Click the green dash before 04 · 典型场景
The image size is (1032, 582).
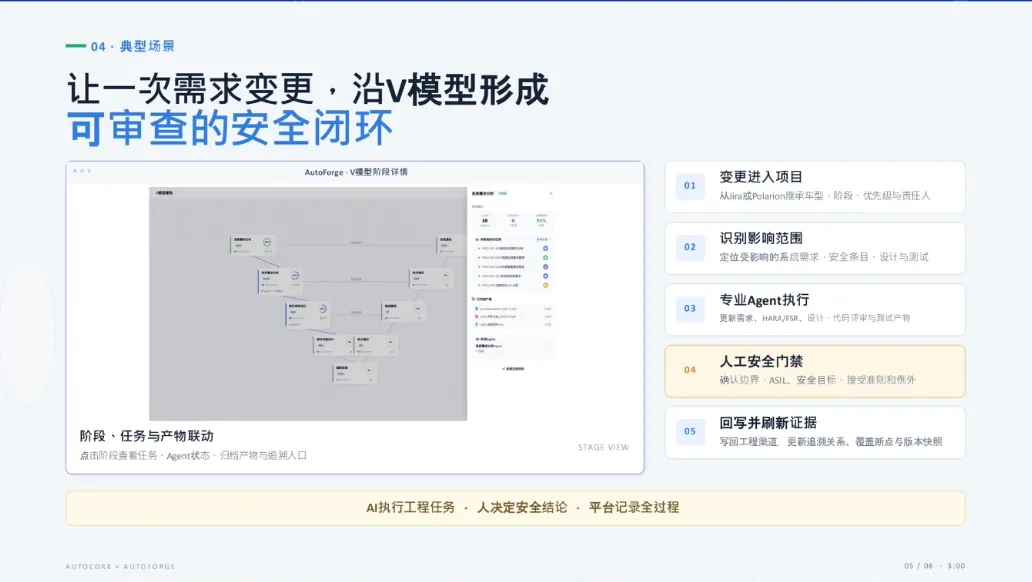click(76, 46)
